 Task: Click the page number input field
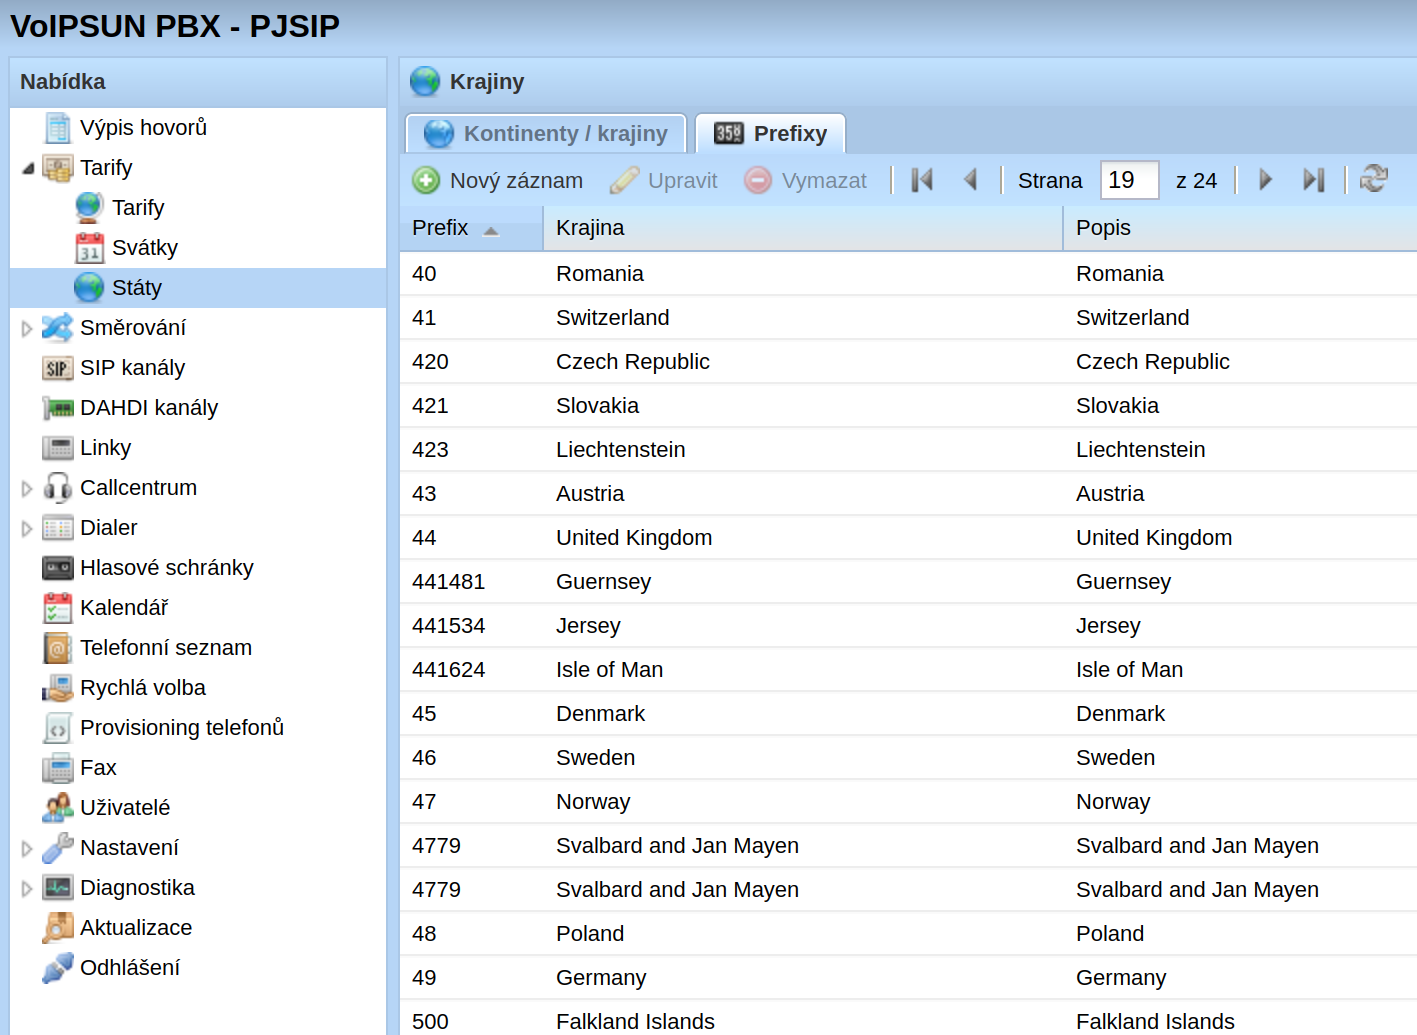tap(1129, 180)
